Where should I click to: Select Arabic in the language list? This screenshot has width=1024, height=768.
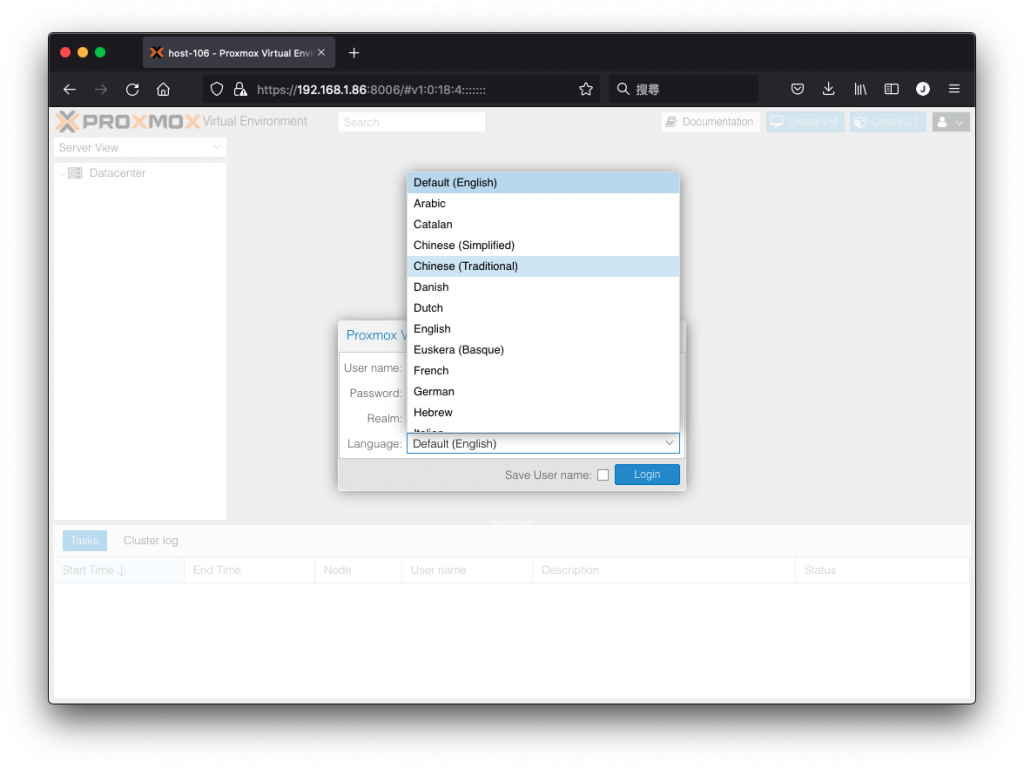[x=543, y=204]
